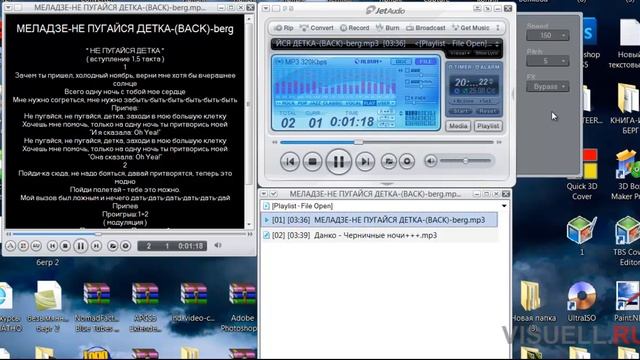This screenshot has height=360, width=640.
Task: Open the playlist window menu arrow
Action: 264,194
